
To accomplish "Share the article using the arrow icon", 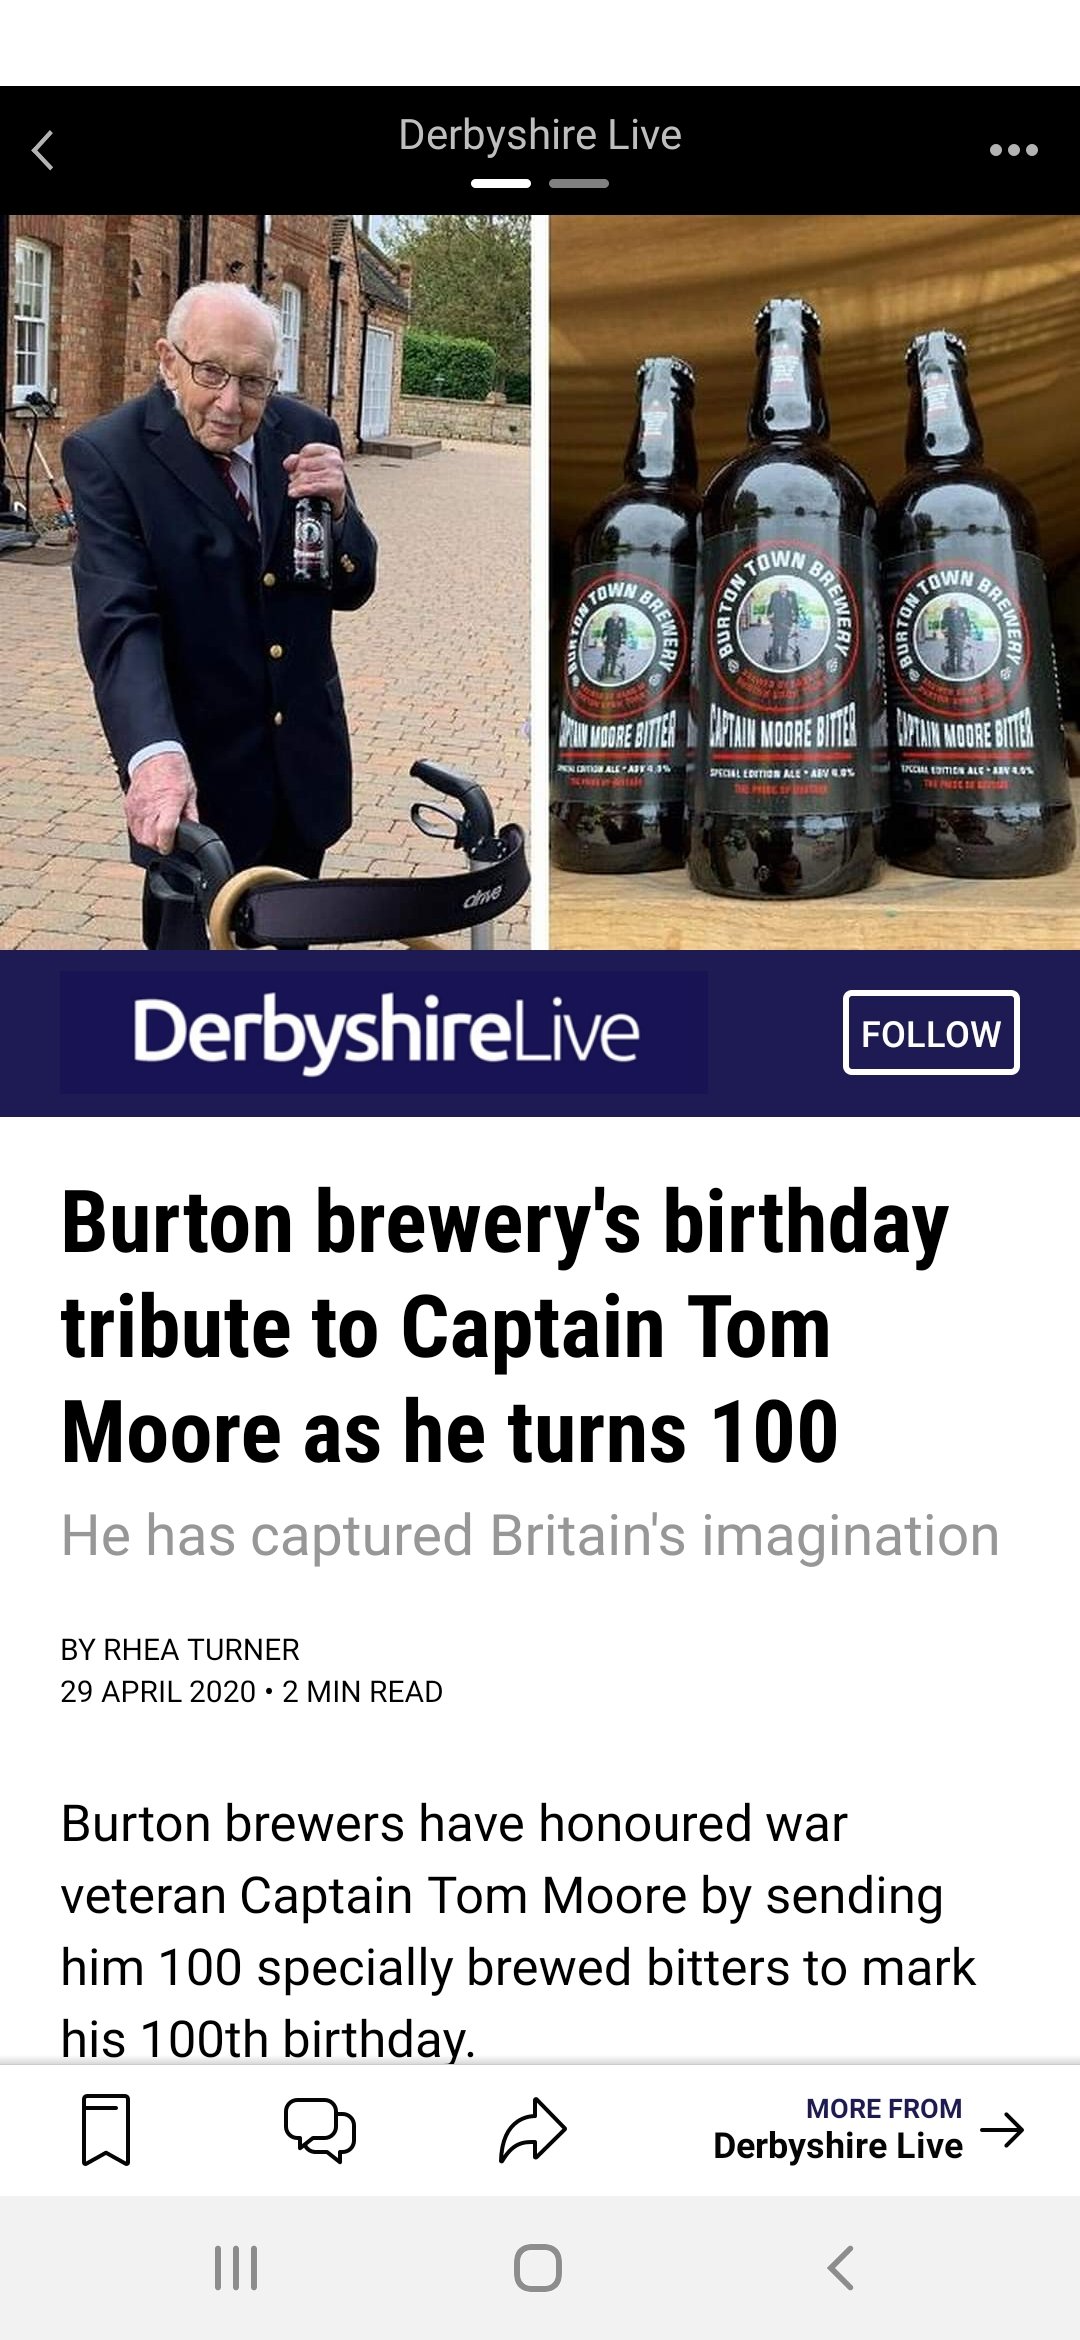I will coord(533,2130).
